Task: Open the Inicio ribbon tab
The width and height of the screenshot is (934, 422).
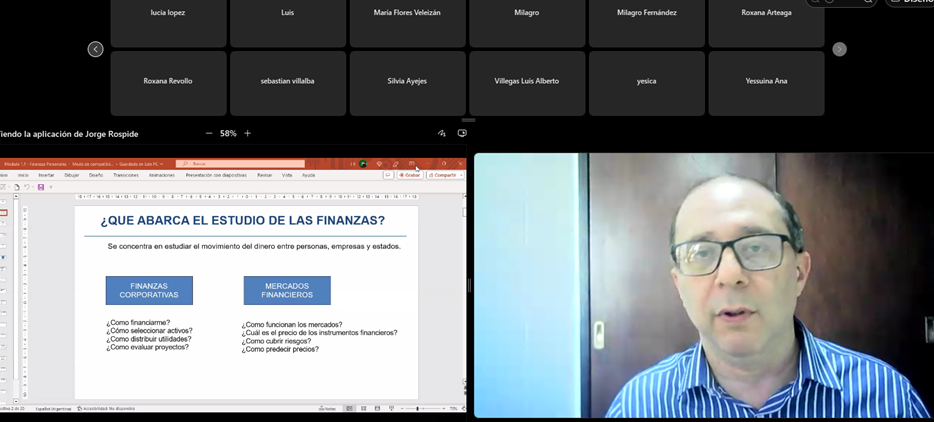Action: pos(23,175)
